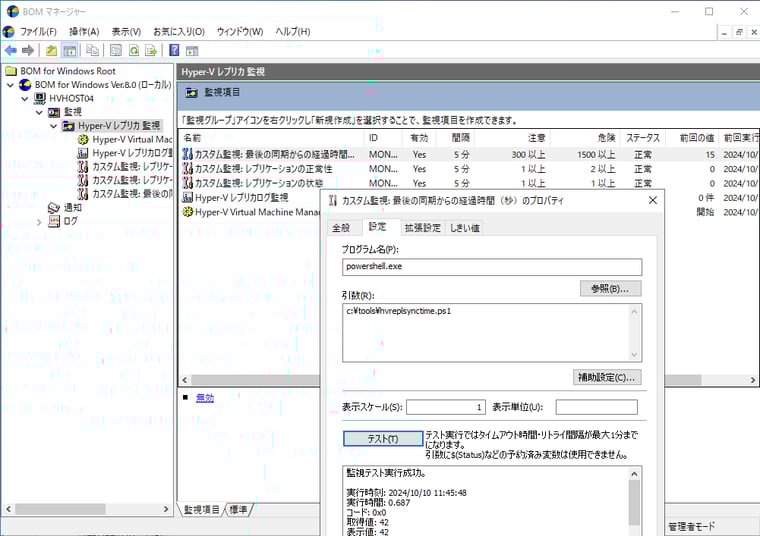Toggle the action pane toolbar icon
The width and height of the screenshot is (760, 536).
coord(192,50)
